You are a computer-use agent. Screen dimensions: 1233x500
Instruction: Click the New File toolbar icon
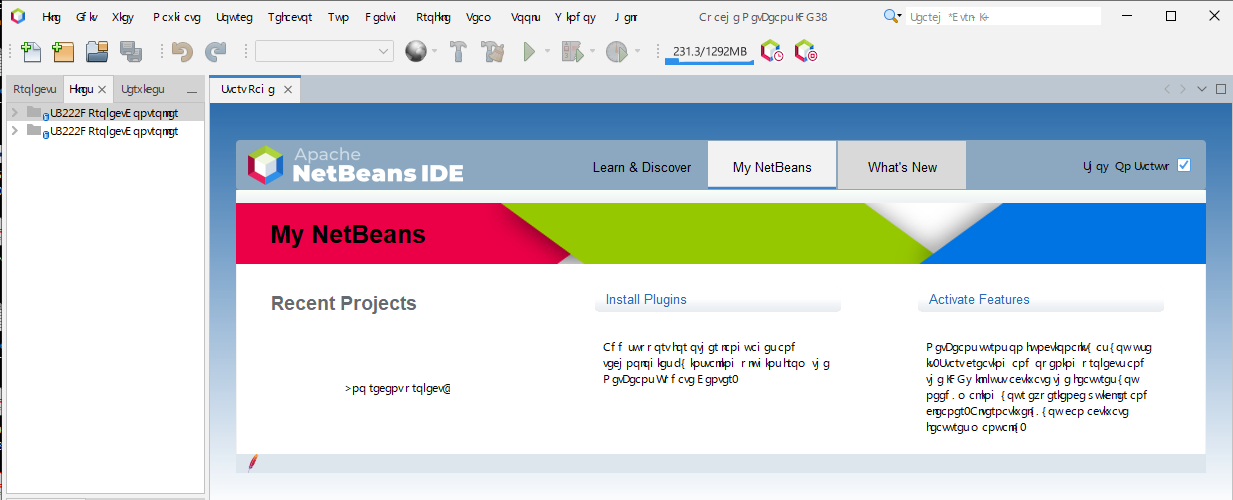31,52
